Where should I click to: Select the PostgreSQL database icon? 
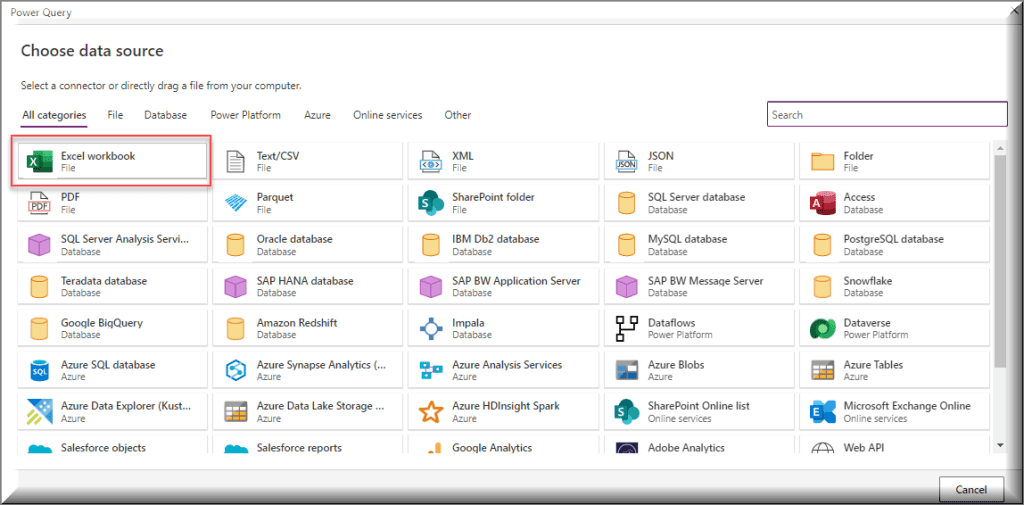tap(823, 245)
